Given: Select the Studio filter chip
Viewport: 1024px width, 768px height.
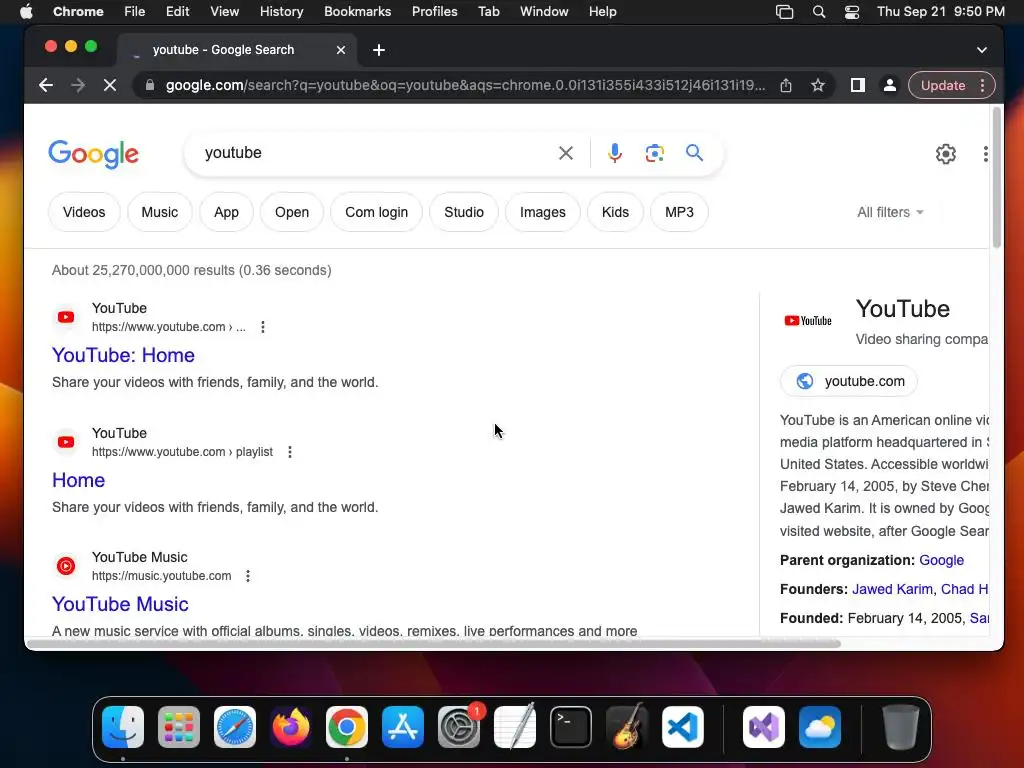Looking at the screenshot, I should [464, 212].
